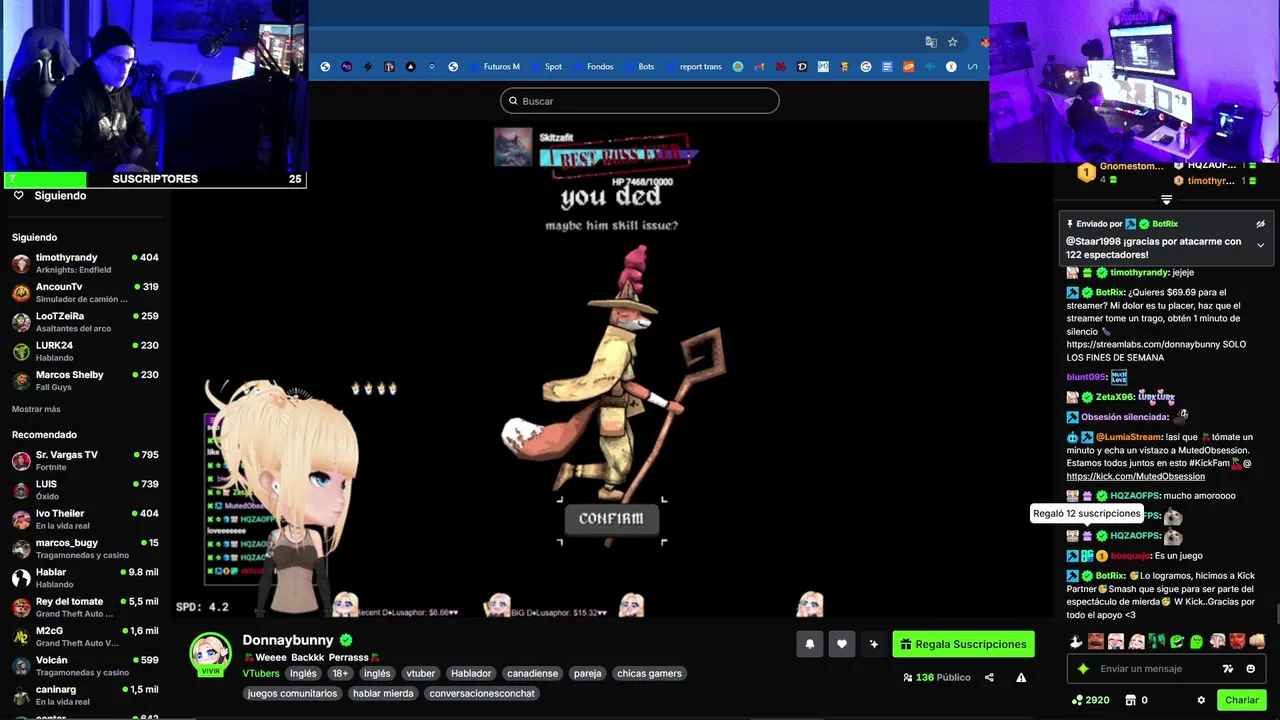Open emote picker smiley in chat box
The height and width of the screenshot is (720, 1280).
click(1251, 669)
